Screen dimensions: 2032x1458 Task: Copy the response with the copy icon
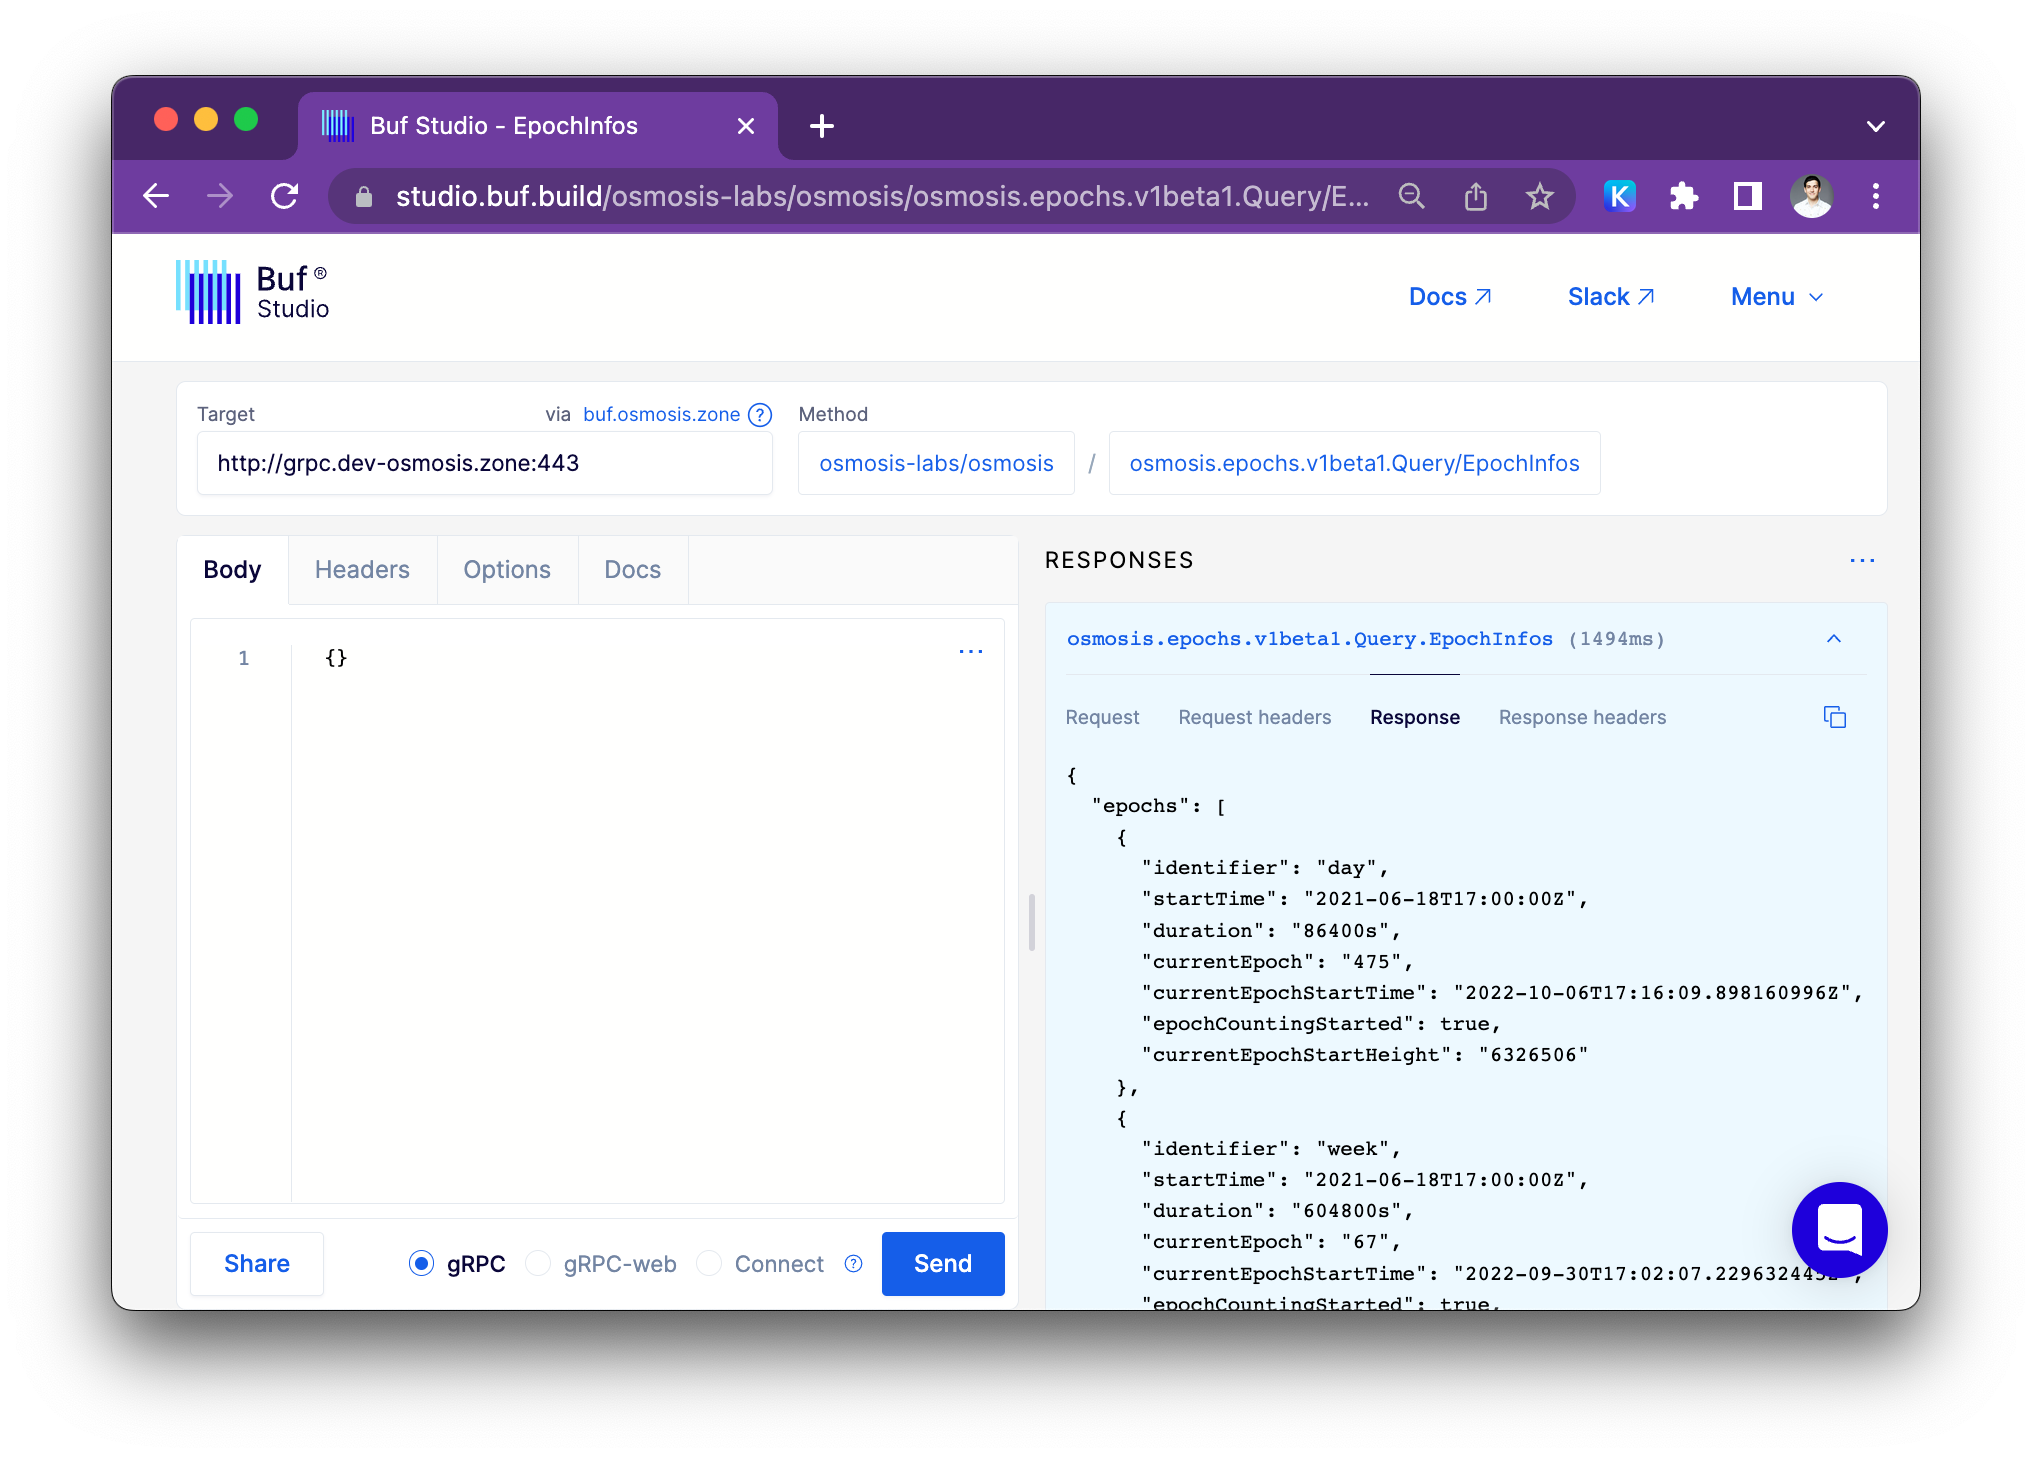[x=1834, y=717]
